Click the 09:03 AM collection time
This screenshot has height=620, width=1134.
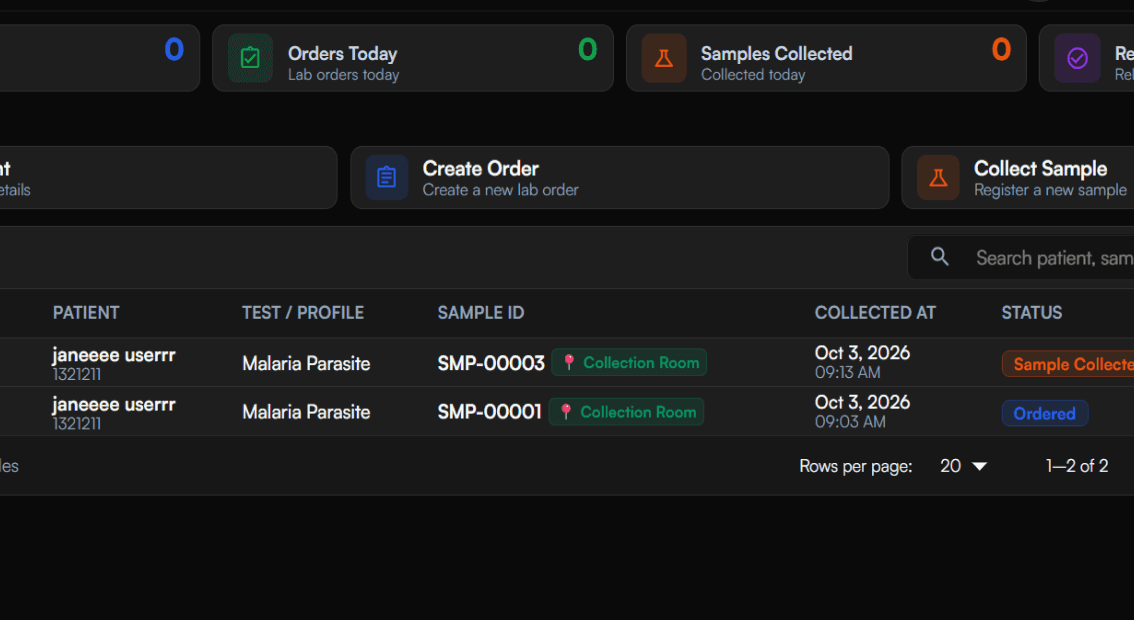click(850, 422)
